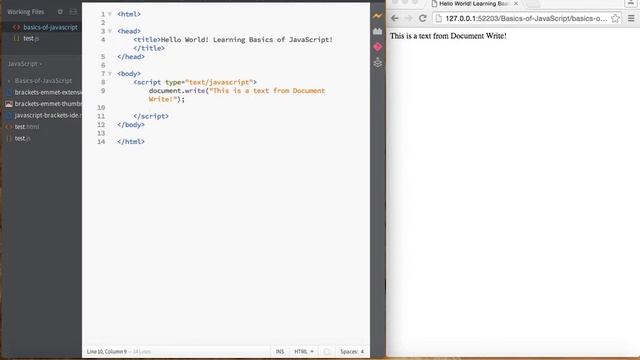The width and height of the screenshot is (640, 360).
Task: Click the image icon next to brackets-emmet-thumb
Action: tap(9, 104)
